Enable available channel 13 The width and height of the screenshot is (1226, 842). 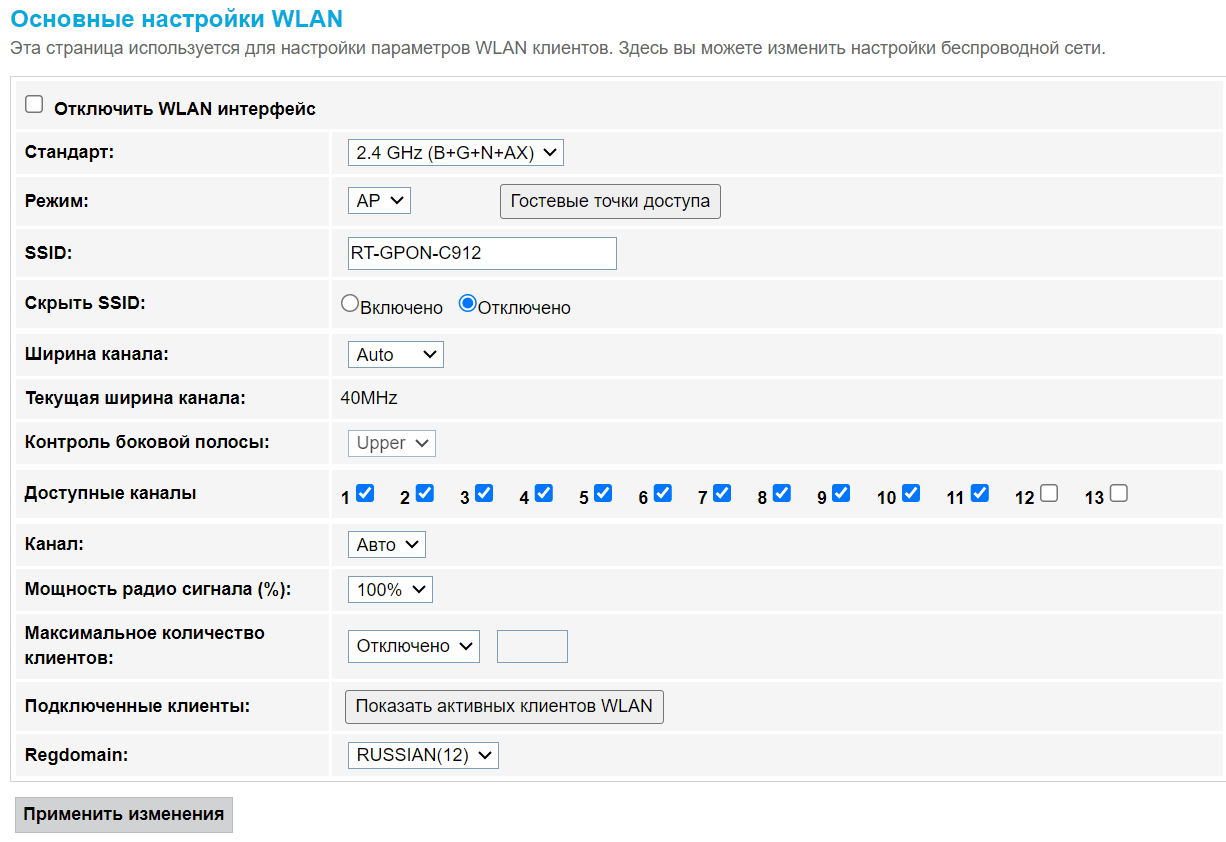click(1119, 493)
